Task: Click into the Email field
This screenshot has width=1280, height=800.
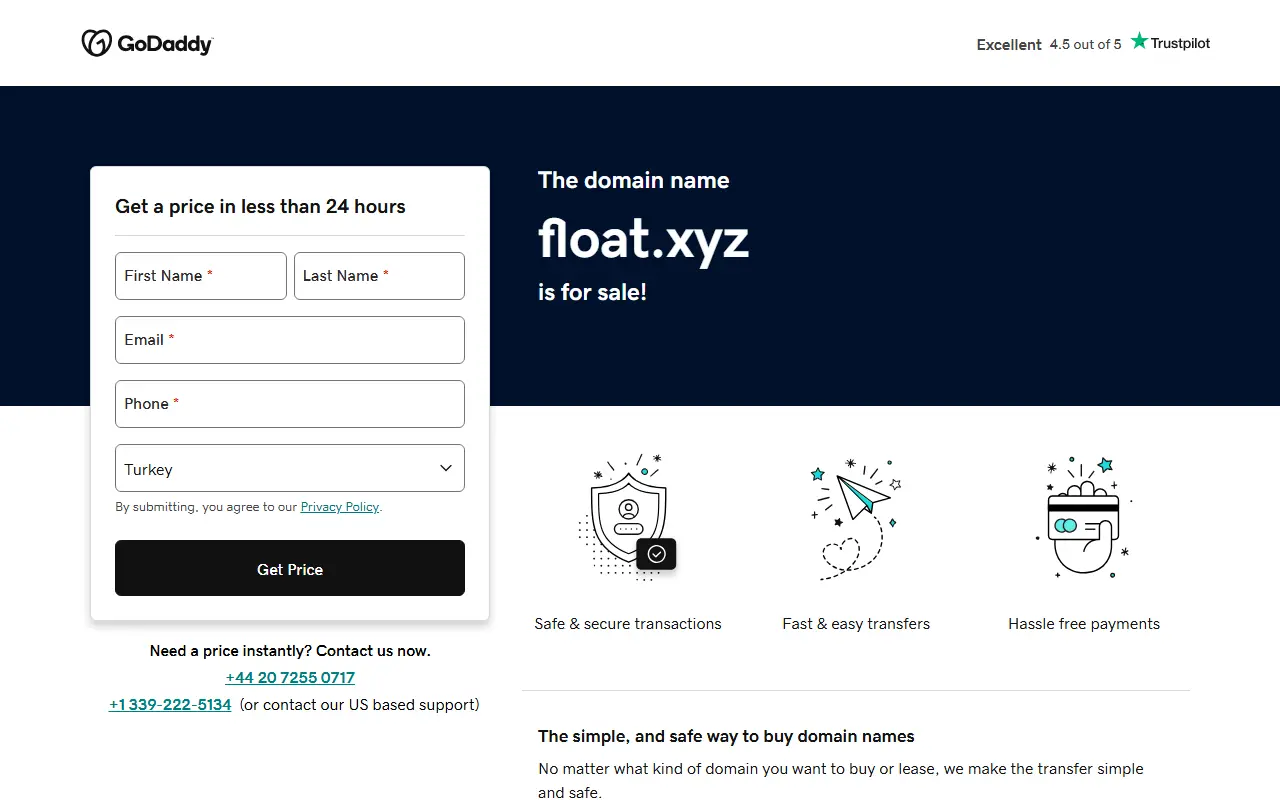Action: (x=290, y=340)
